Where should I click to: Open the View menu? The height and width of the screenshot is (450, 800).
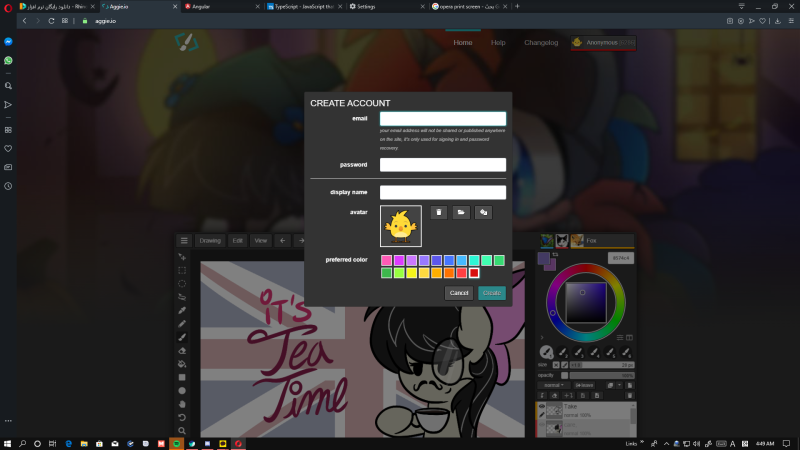pos(261,240)
